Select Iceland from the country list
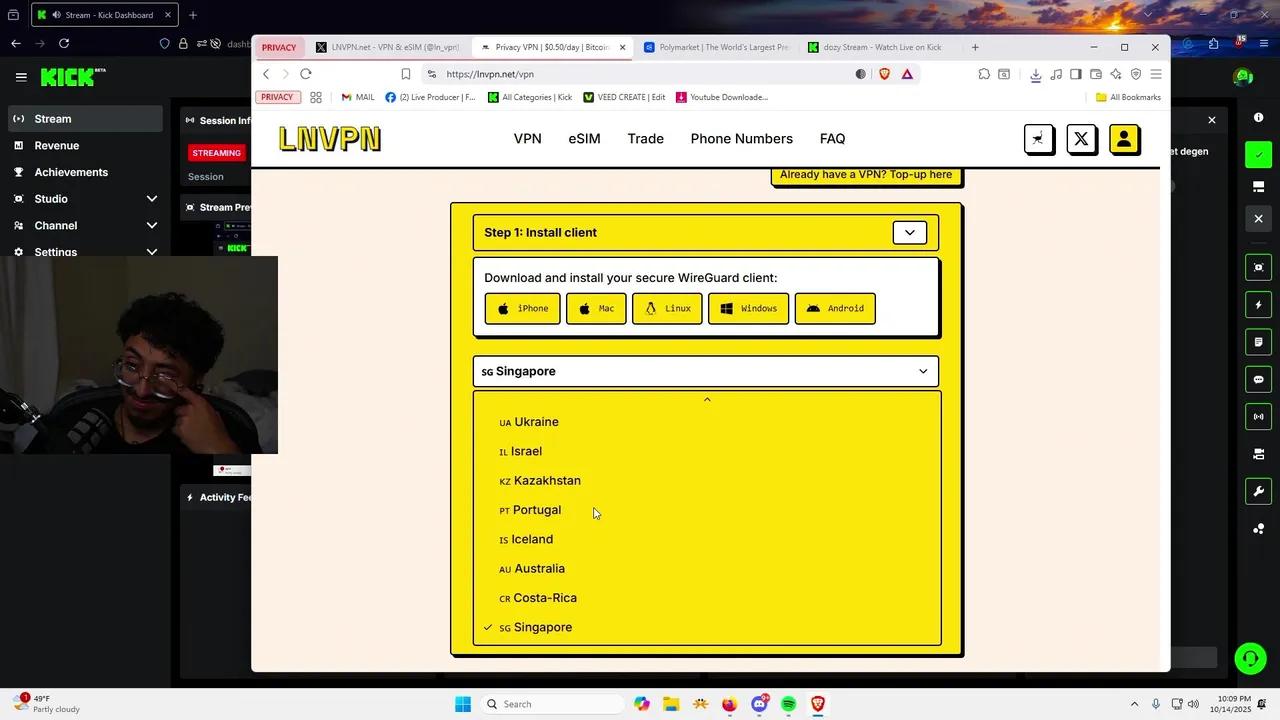 526,539
